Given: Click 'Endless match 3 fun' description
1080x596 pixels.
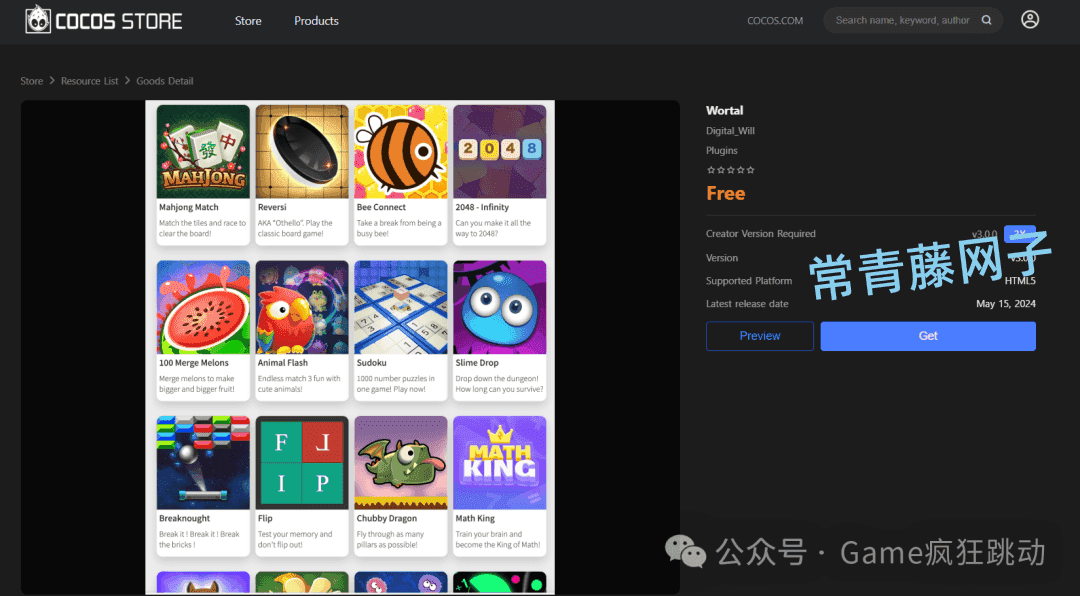Looking at the screenshot, I should pos(299,384).
